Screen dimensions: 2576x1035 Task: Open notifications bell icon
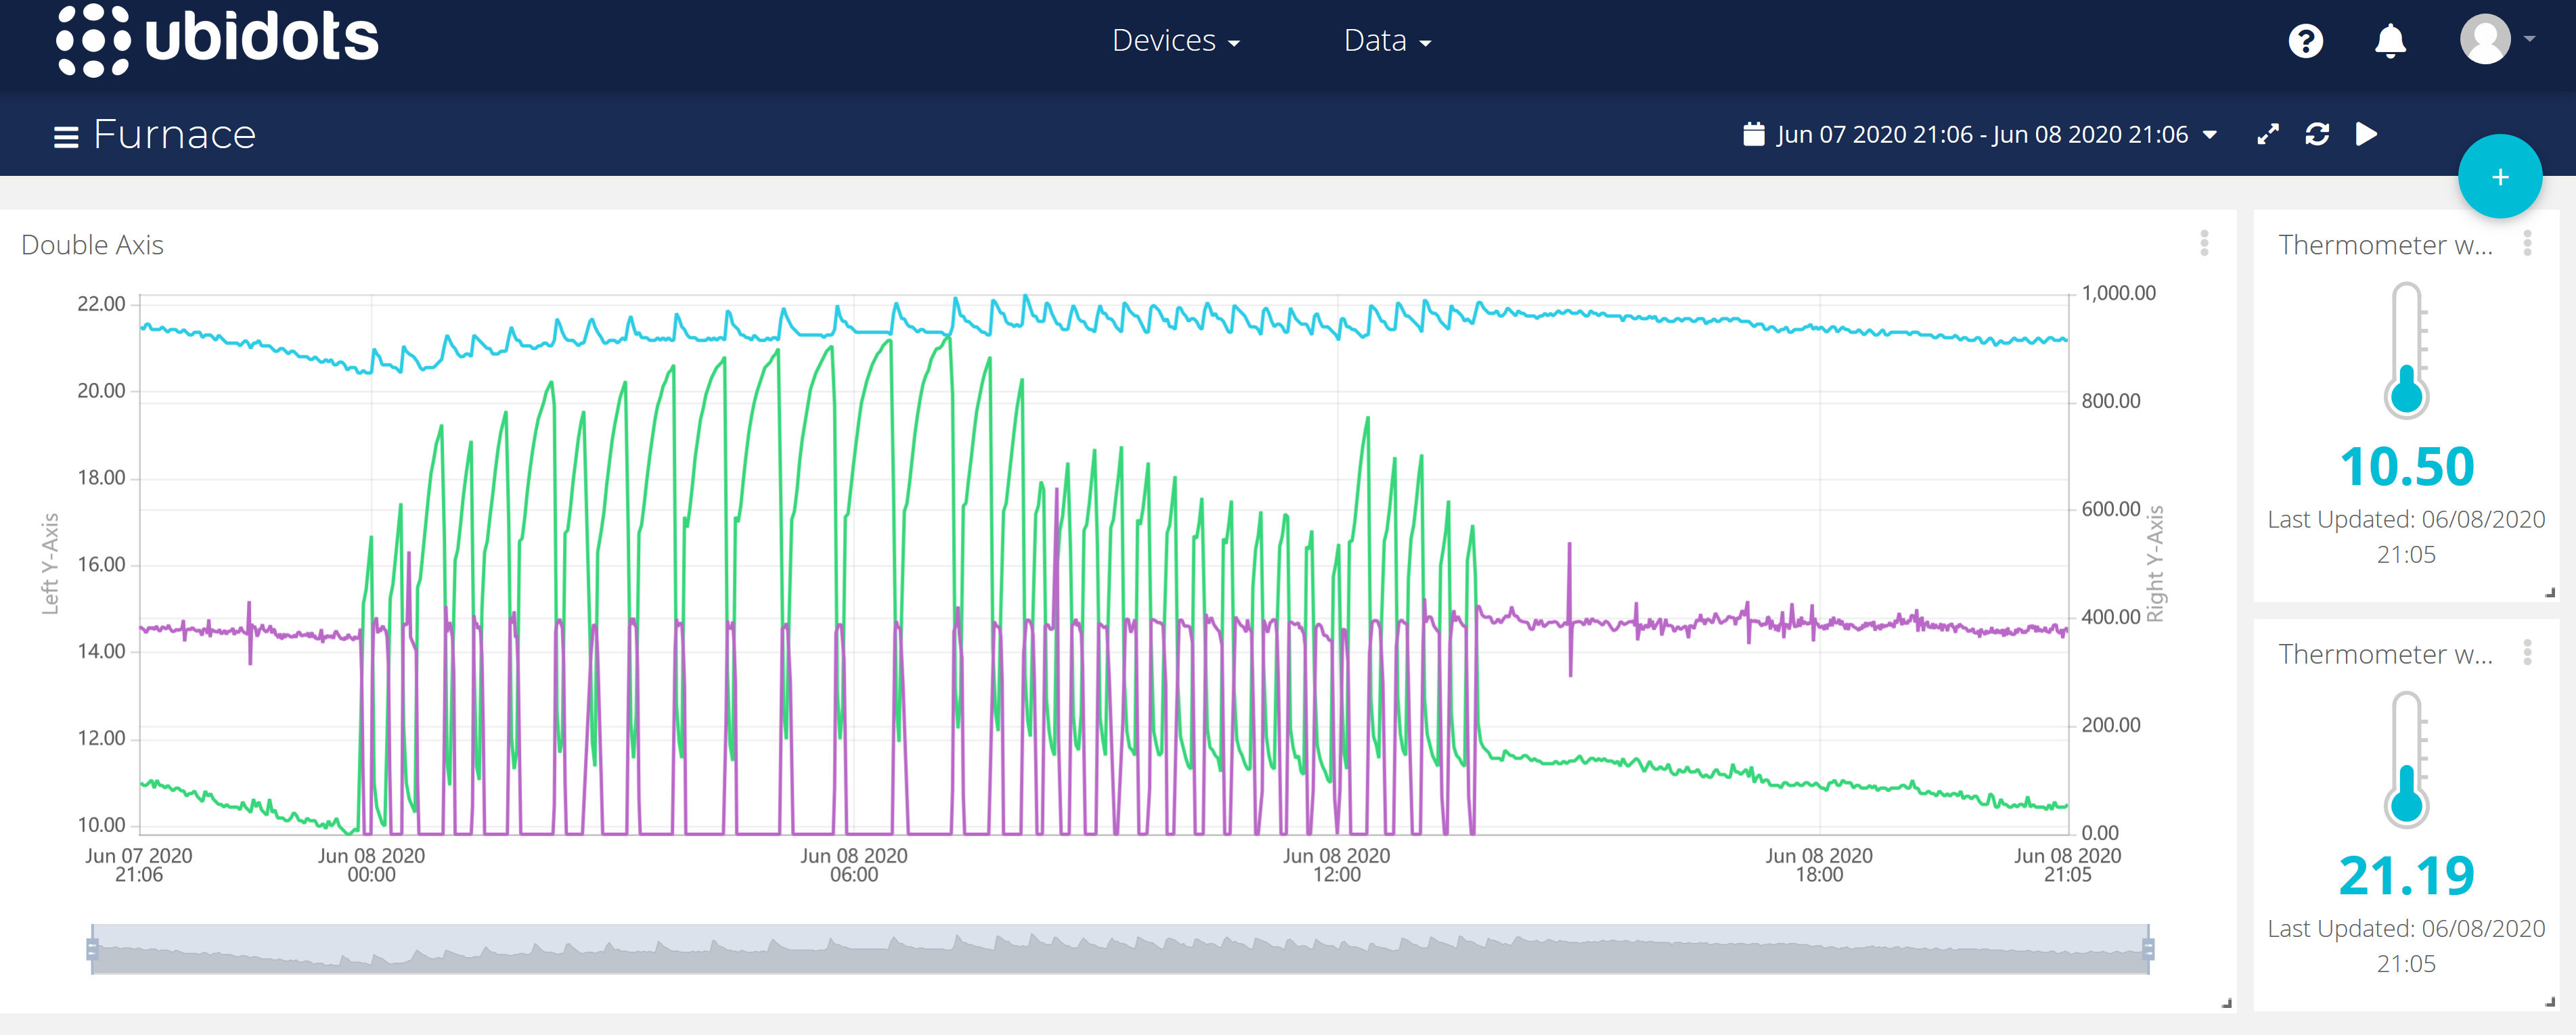pos(2390,41)
